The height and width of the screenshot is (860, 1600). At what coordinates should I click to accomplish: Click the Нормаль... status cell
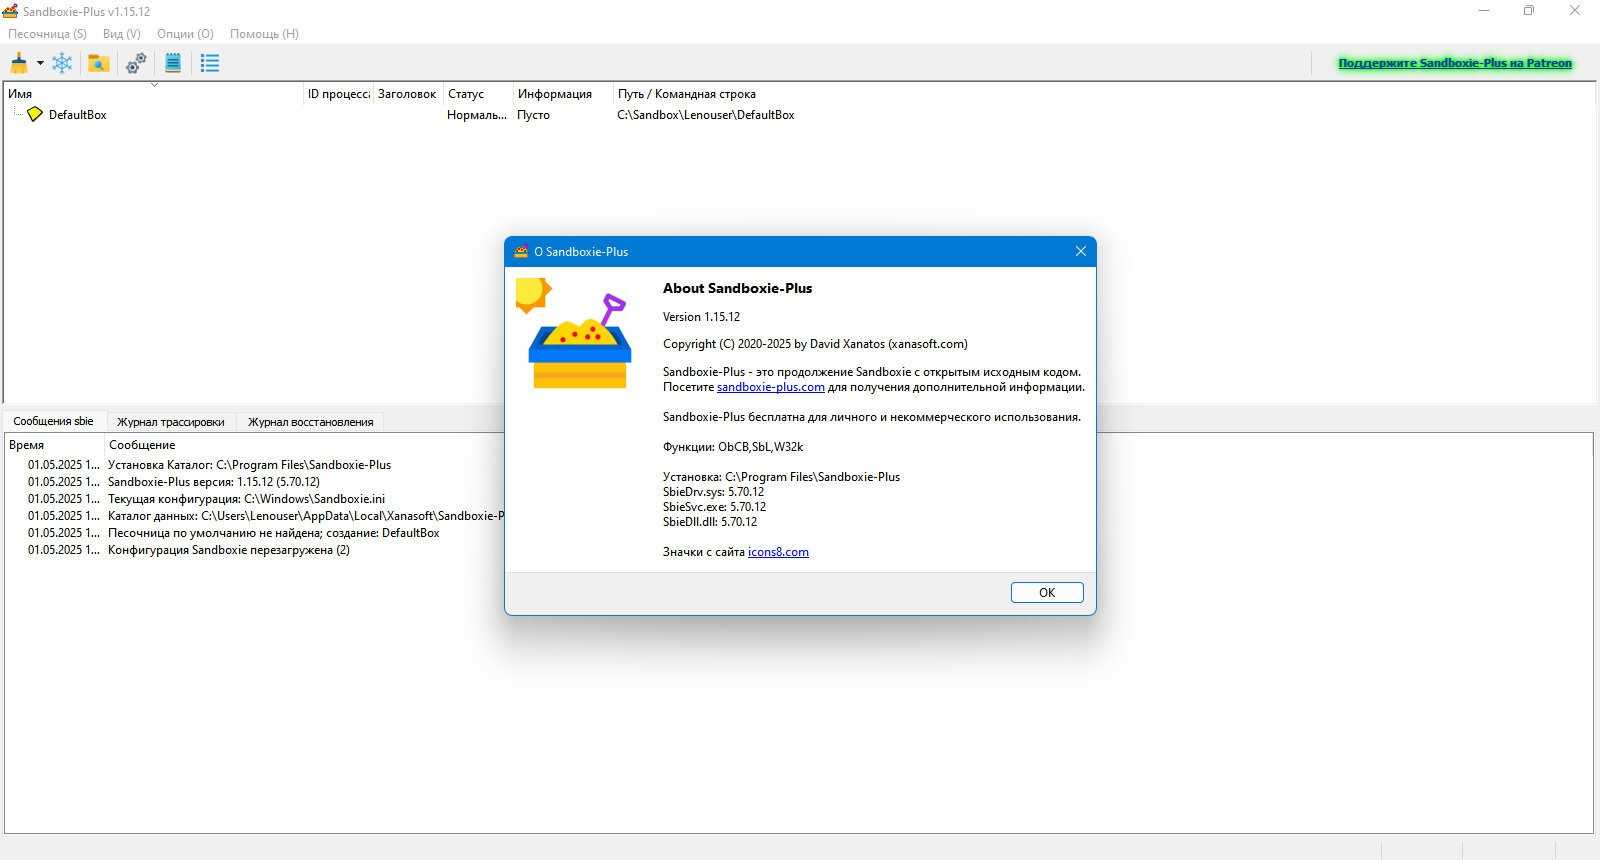(476, 115)
